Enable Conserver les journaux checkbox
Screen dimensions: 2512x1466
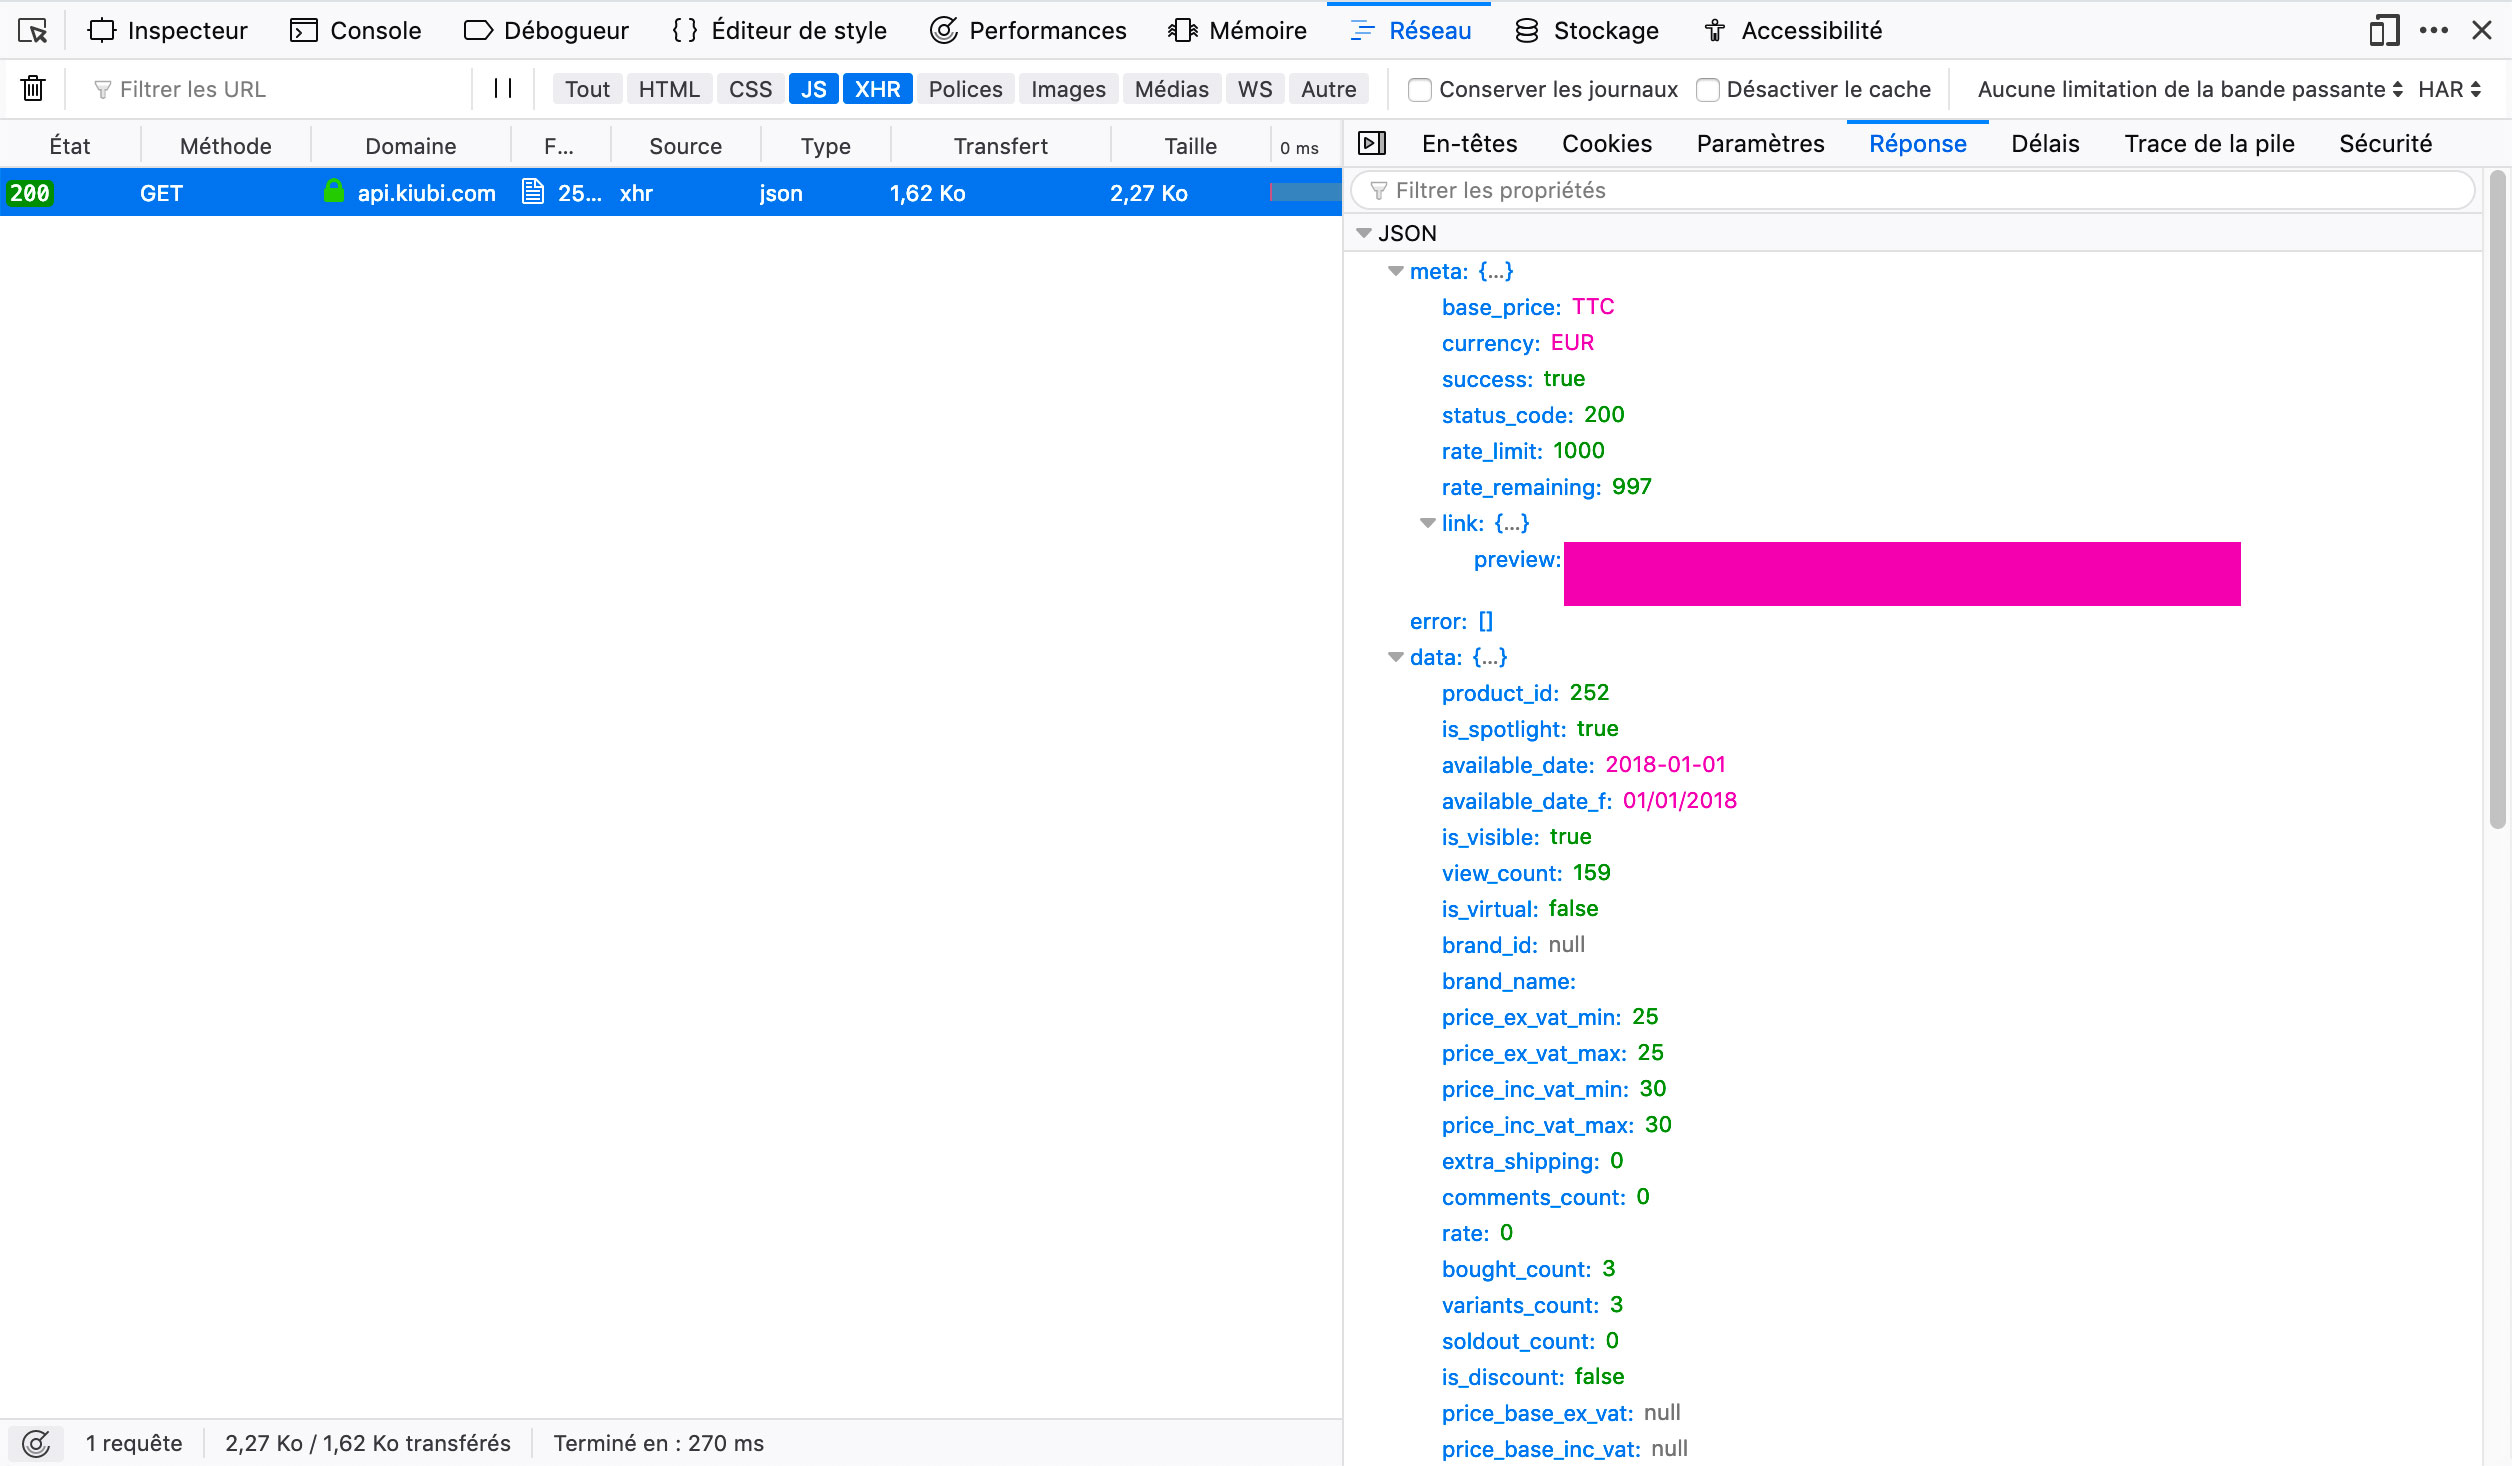(x=1419, y=90)
